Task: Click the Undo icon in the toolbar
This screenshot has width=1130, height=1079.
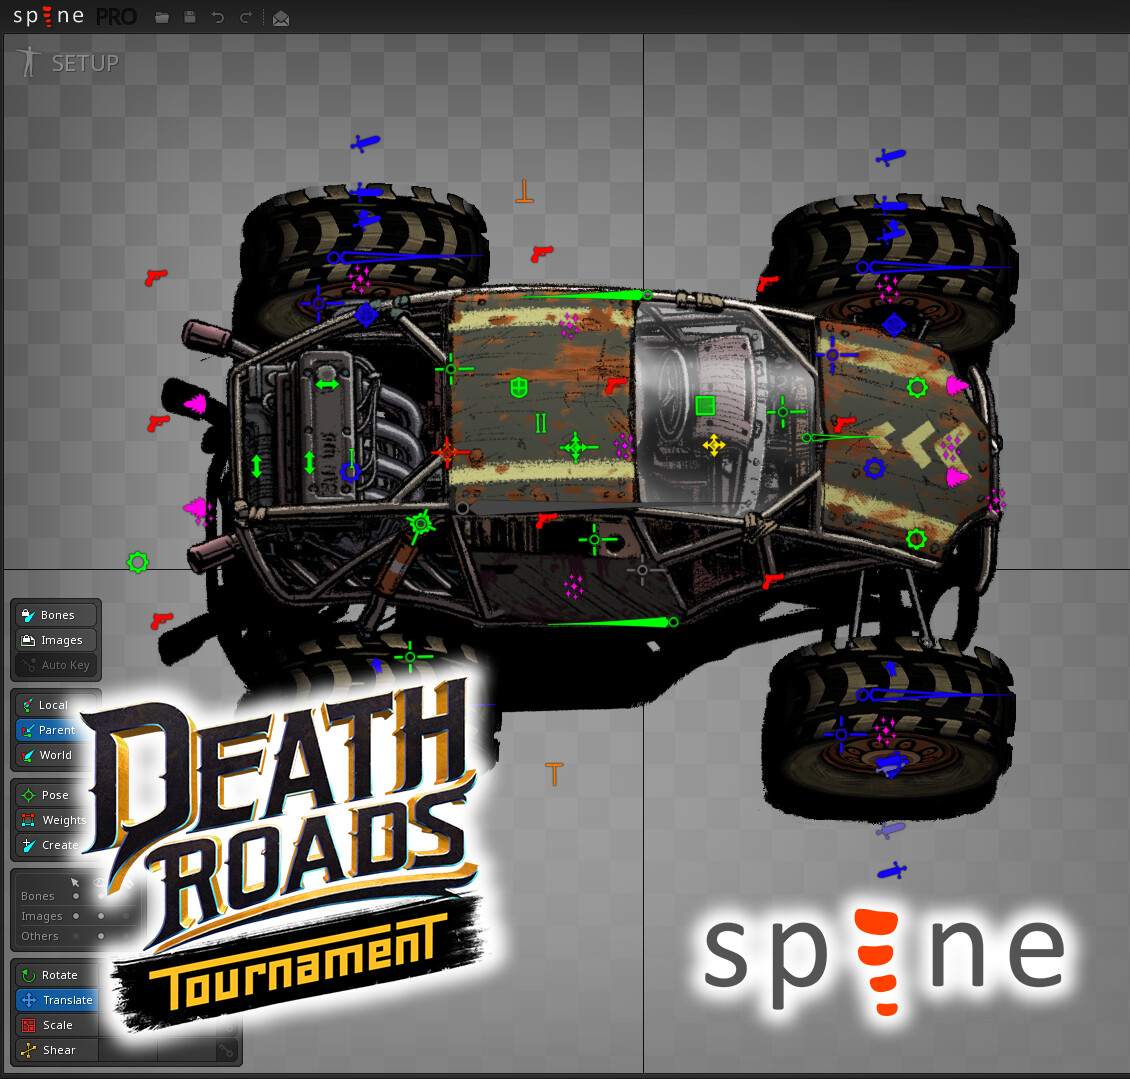Action: pyautogui.click(x=218, y=16)
